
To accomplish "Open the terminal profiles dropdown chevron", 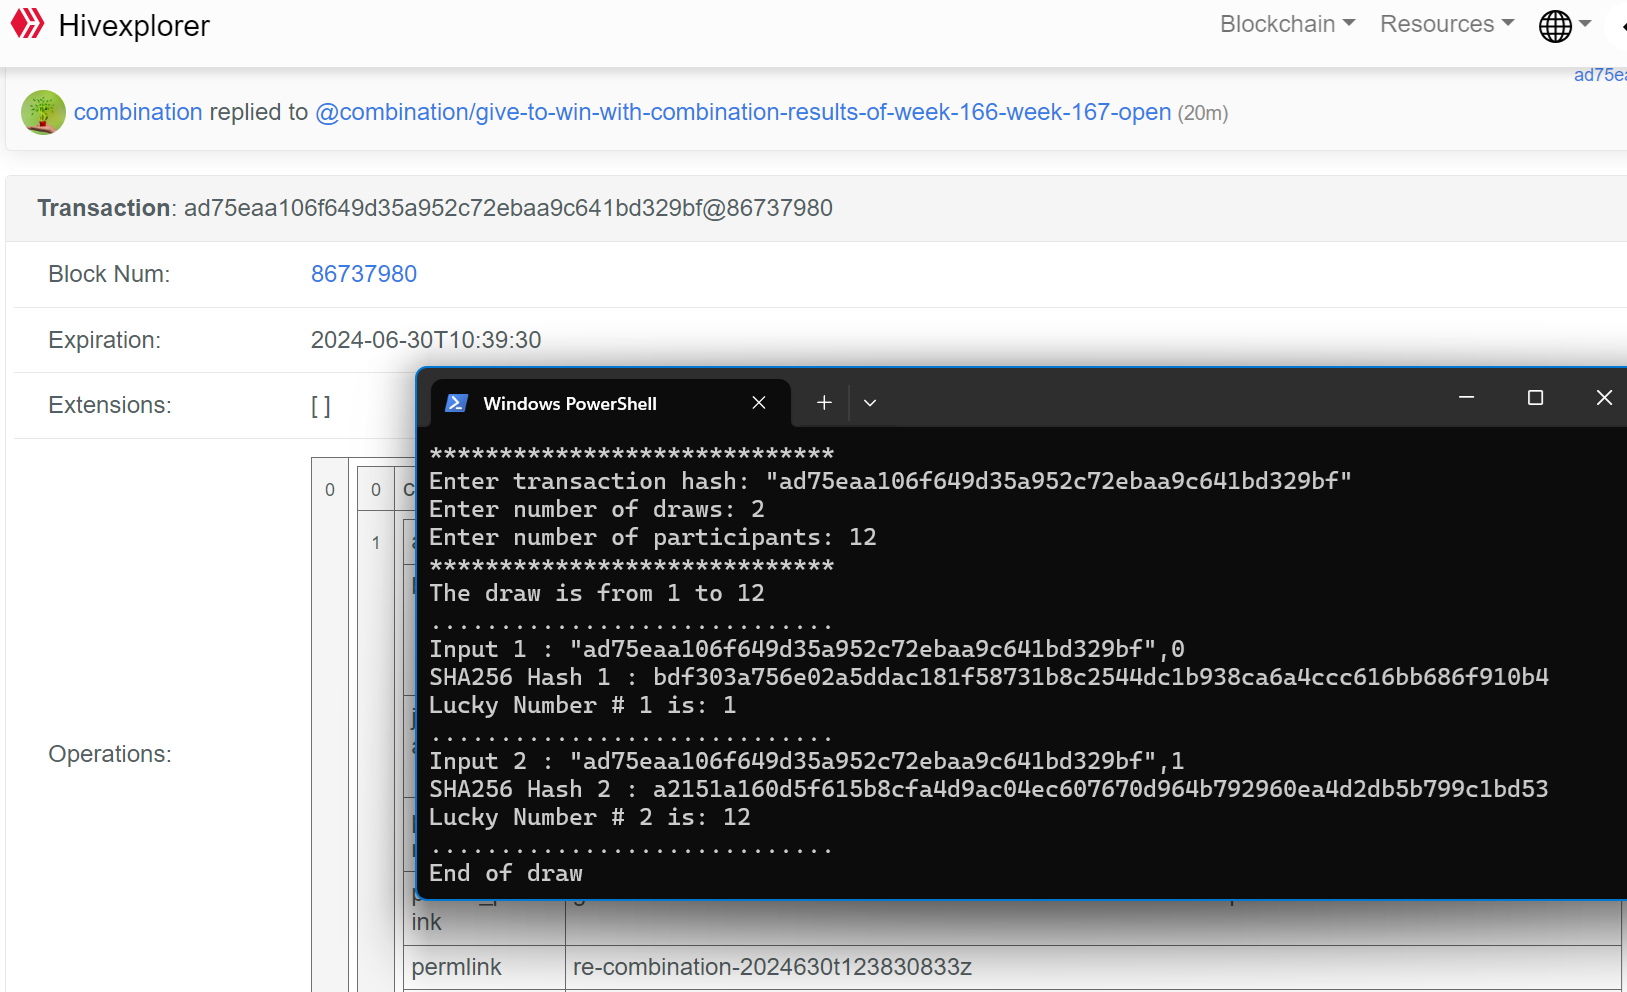I will coord(870,403).
